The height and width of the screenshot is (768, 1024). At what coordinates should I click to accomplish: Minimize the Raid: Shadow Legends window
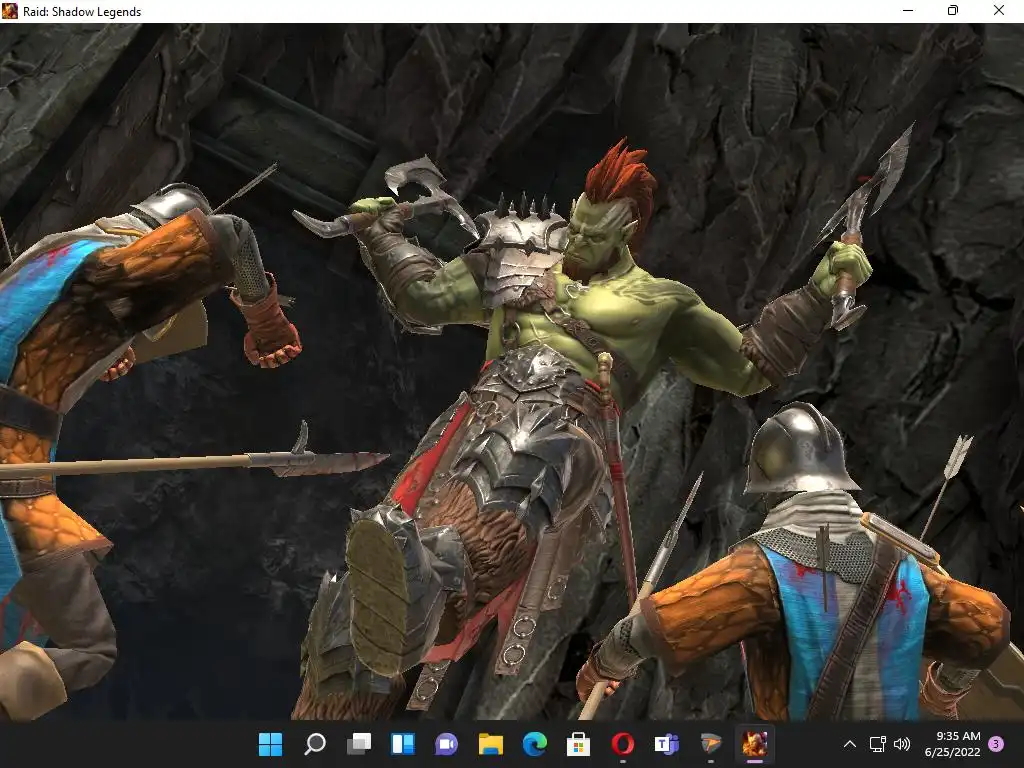(908, 10)
